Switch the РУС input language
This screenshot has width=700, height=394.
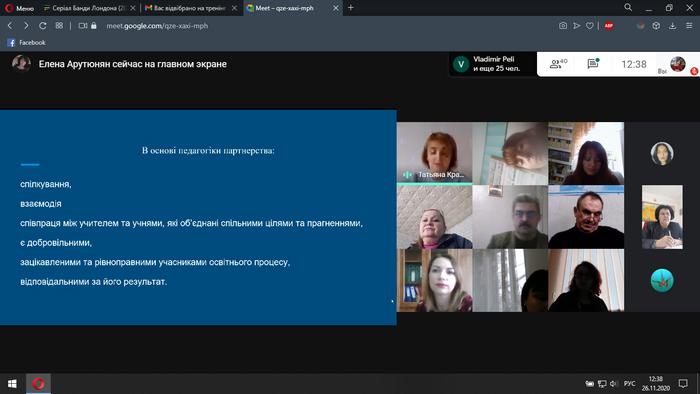point(629,384)
